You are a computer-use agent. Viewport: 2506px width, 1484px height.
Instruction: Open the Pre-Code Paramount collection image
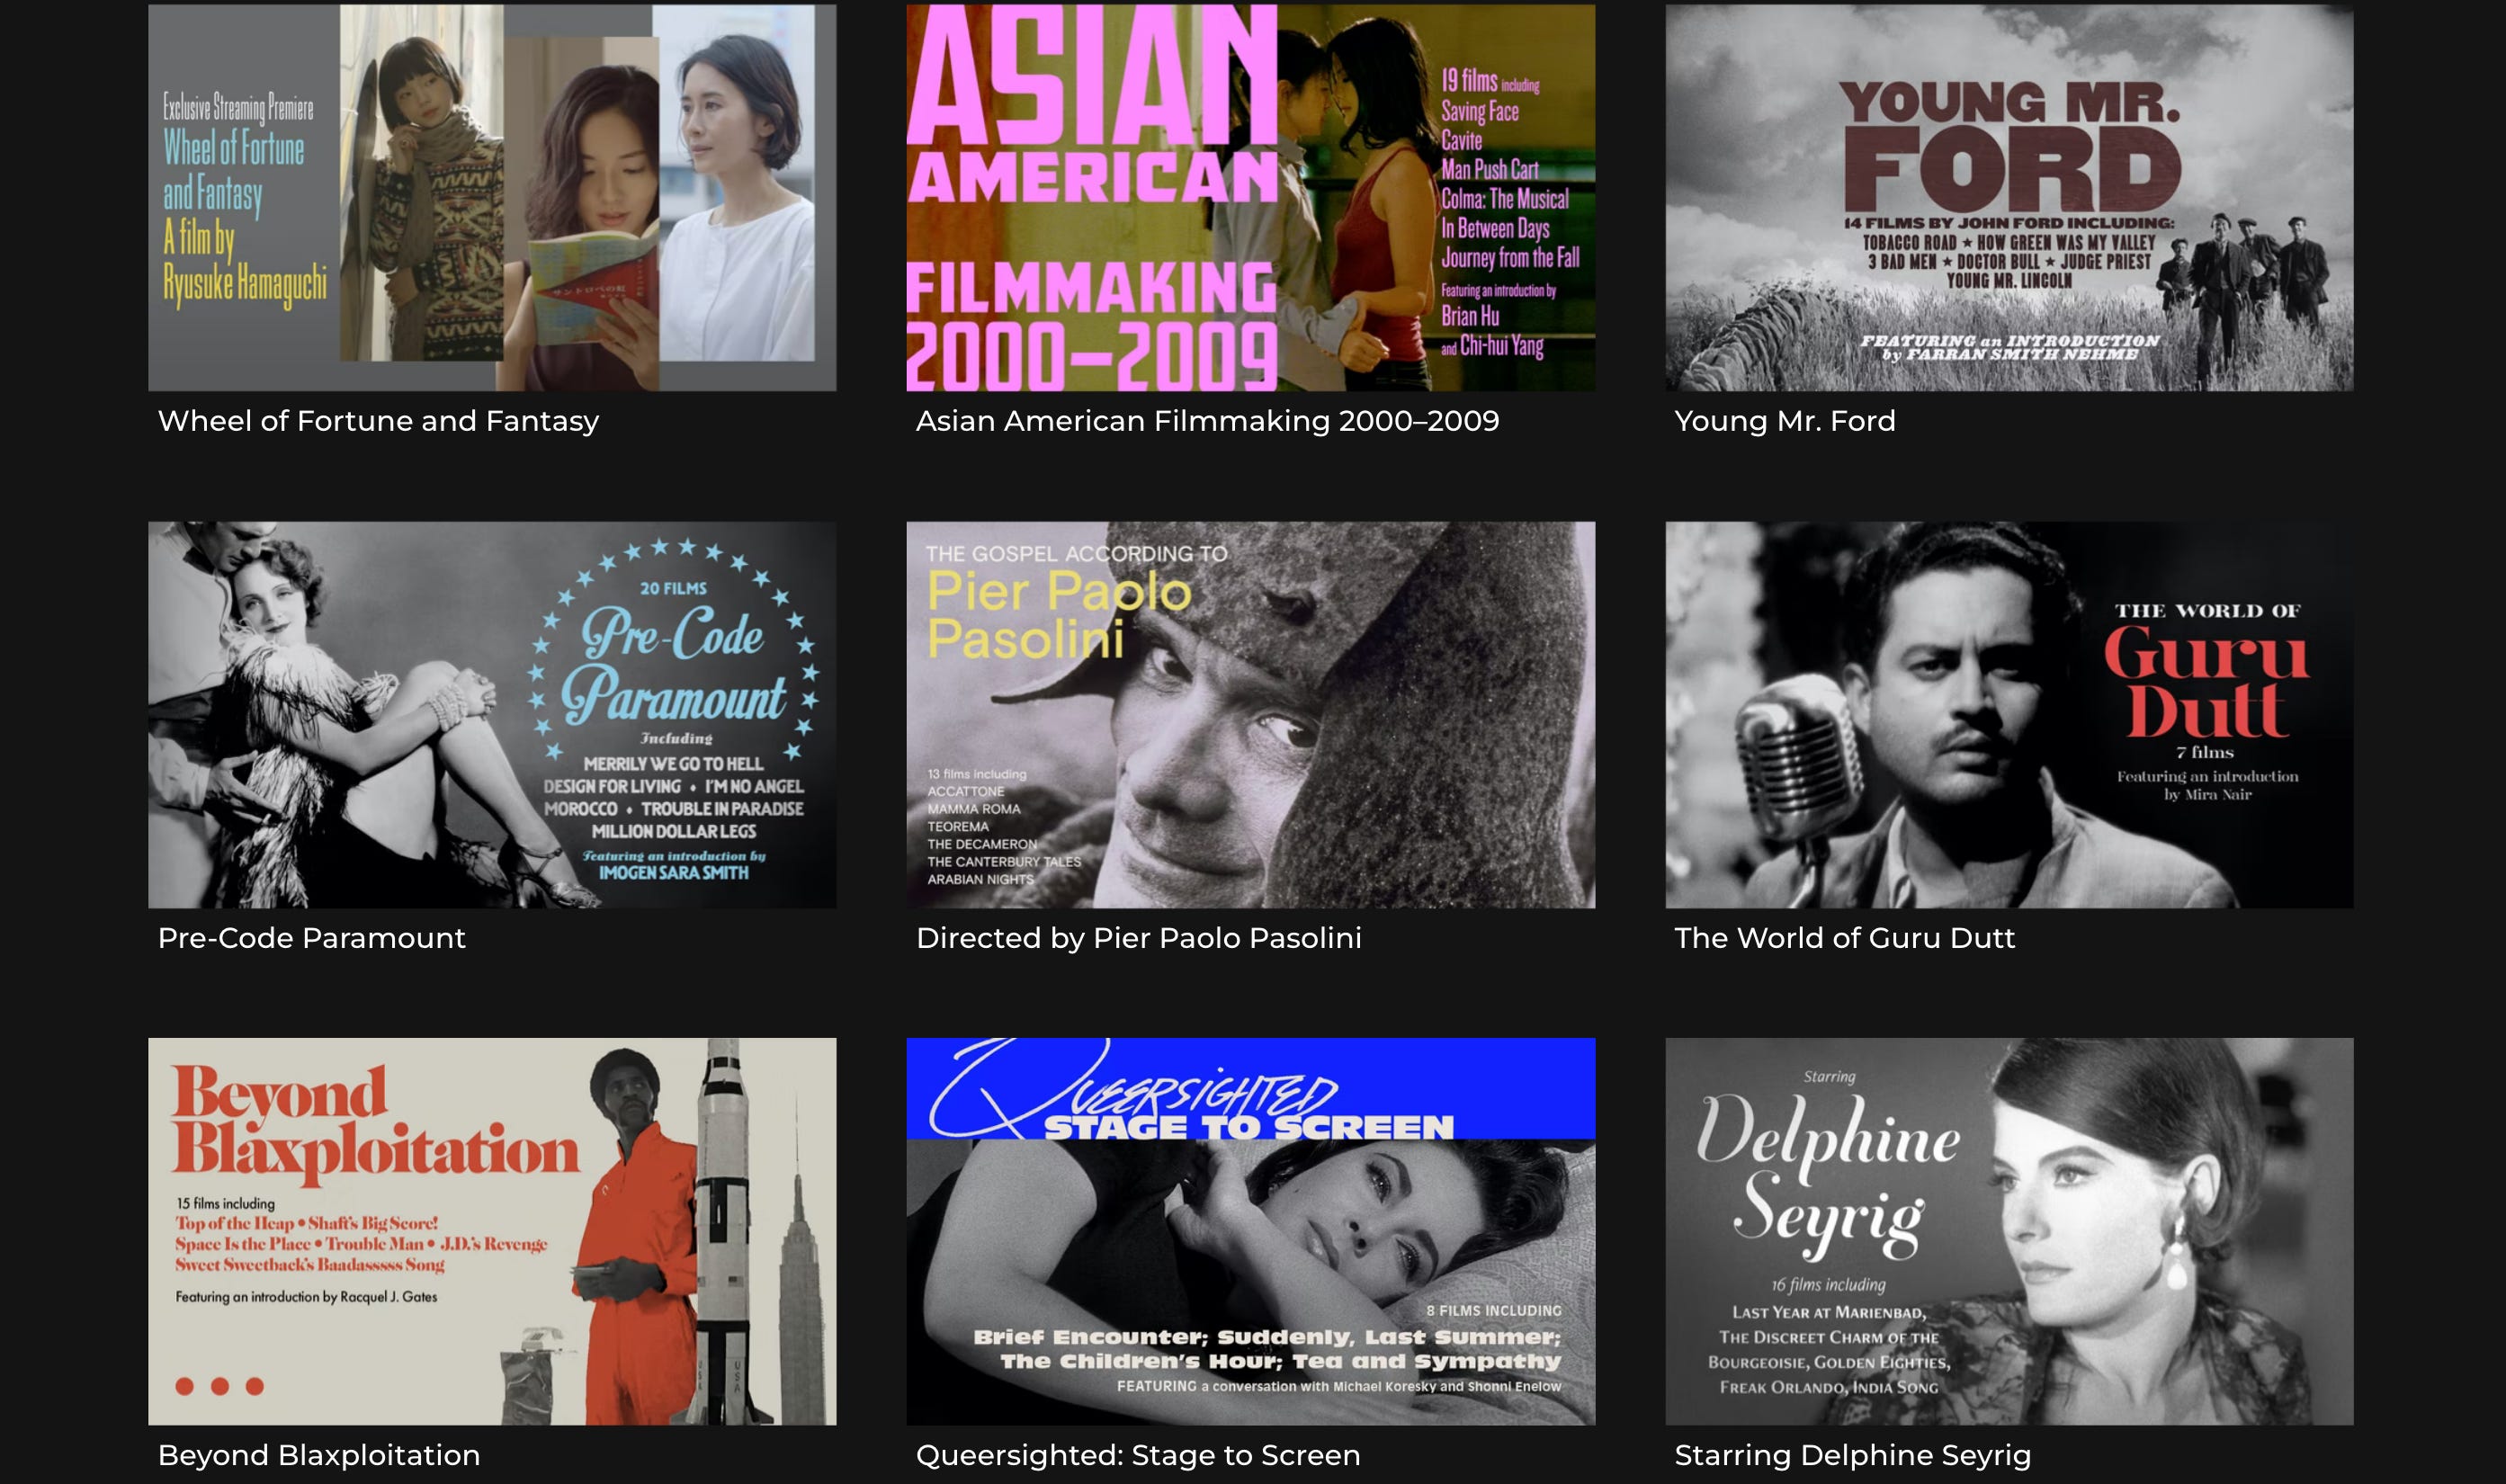pyautogui.click(x=492, y=714)
